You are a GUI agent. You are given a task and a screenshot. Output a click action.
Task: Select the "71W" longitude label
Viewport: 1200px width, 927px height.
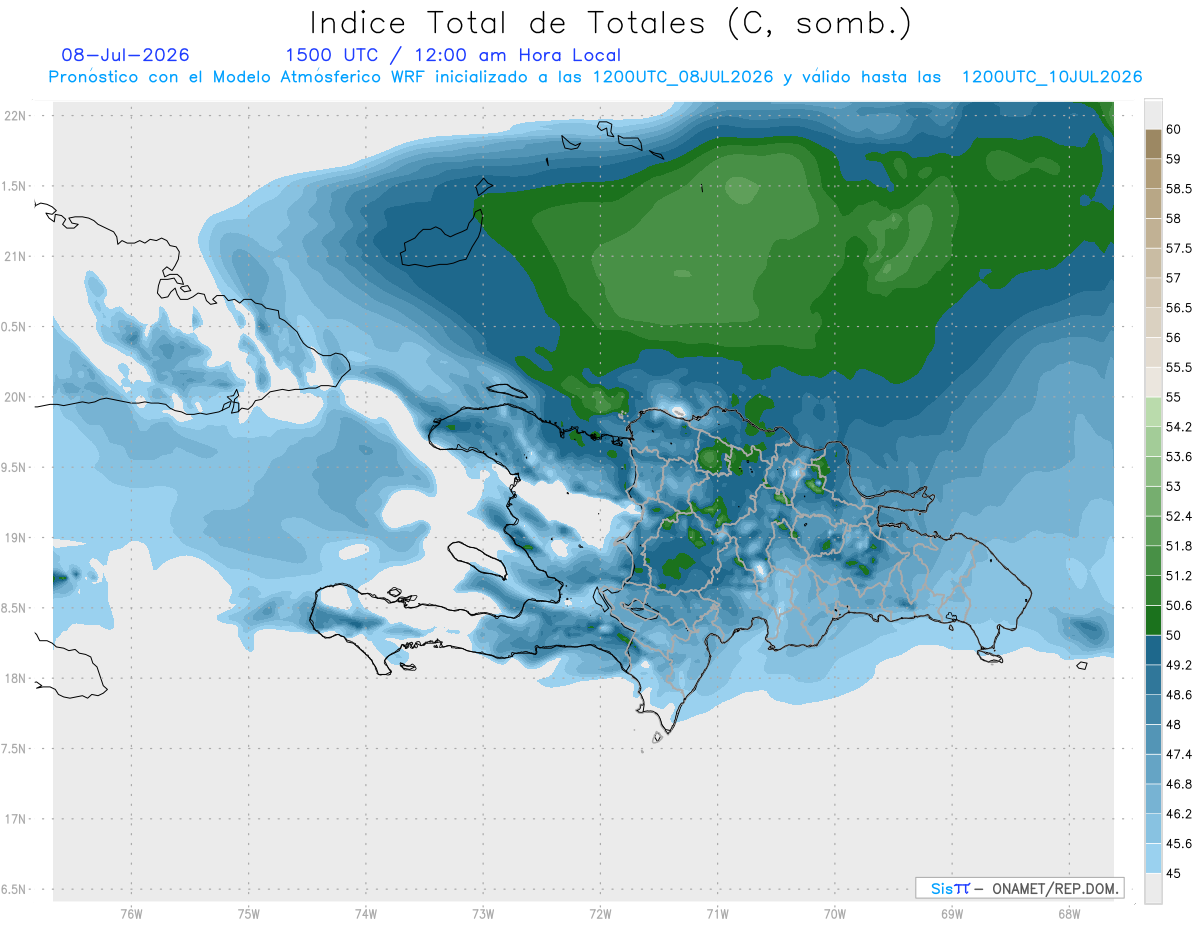point(717,913)
